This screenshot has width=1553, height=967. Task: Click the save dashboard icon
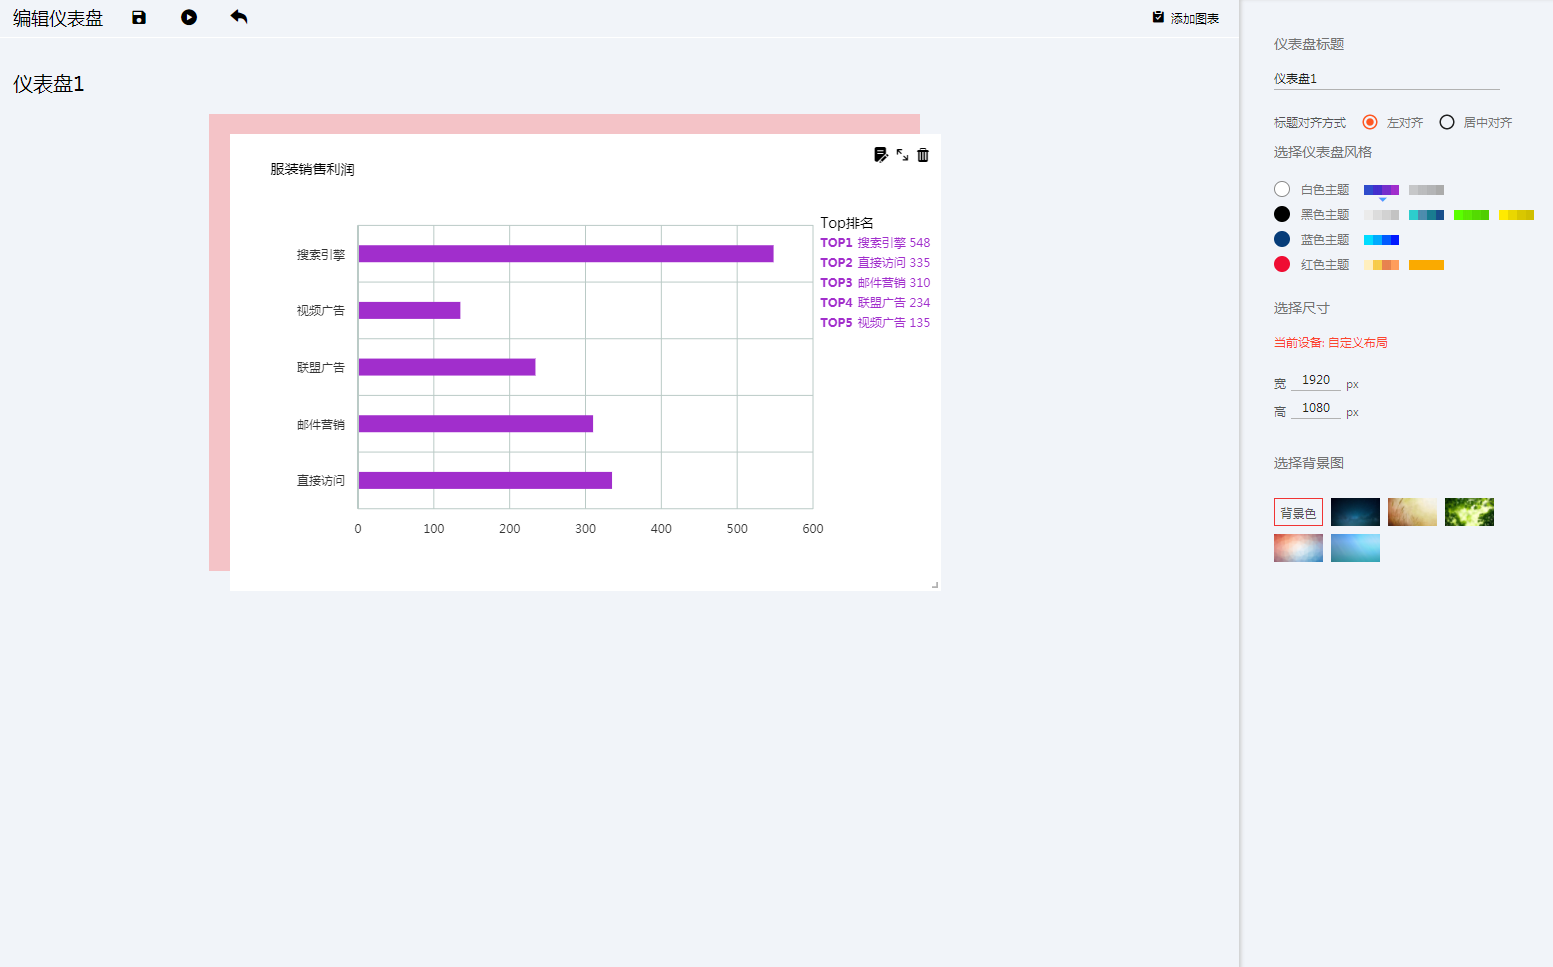139,18
